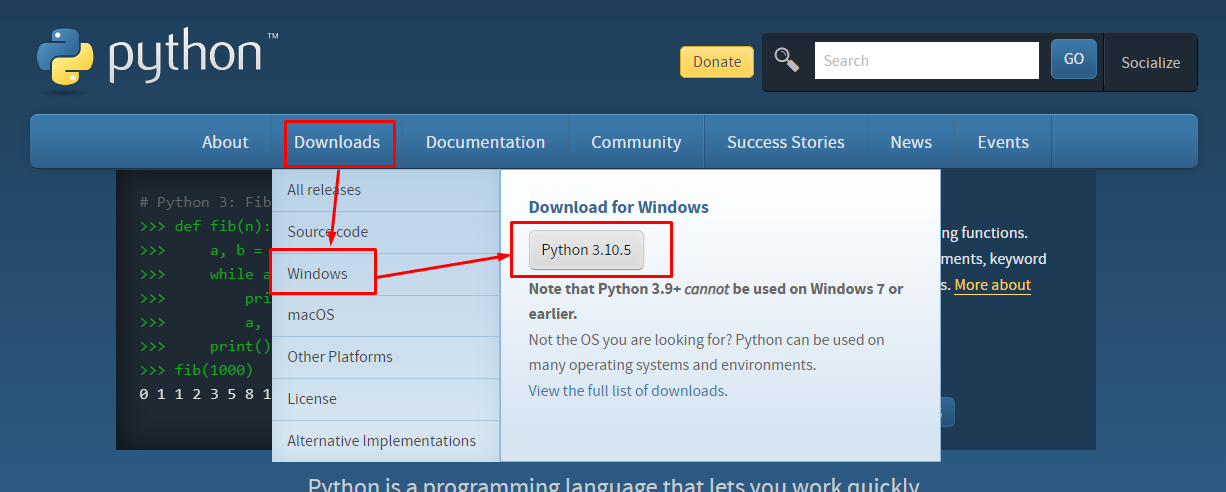Click the Download for Windows heading
Viewport: 1226px width, 492px height.
click(618, 207)
